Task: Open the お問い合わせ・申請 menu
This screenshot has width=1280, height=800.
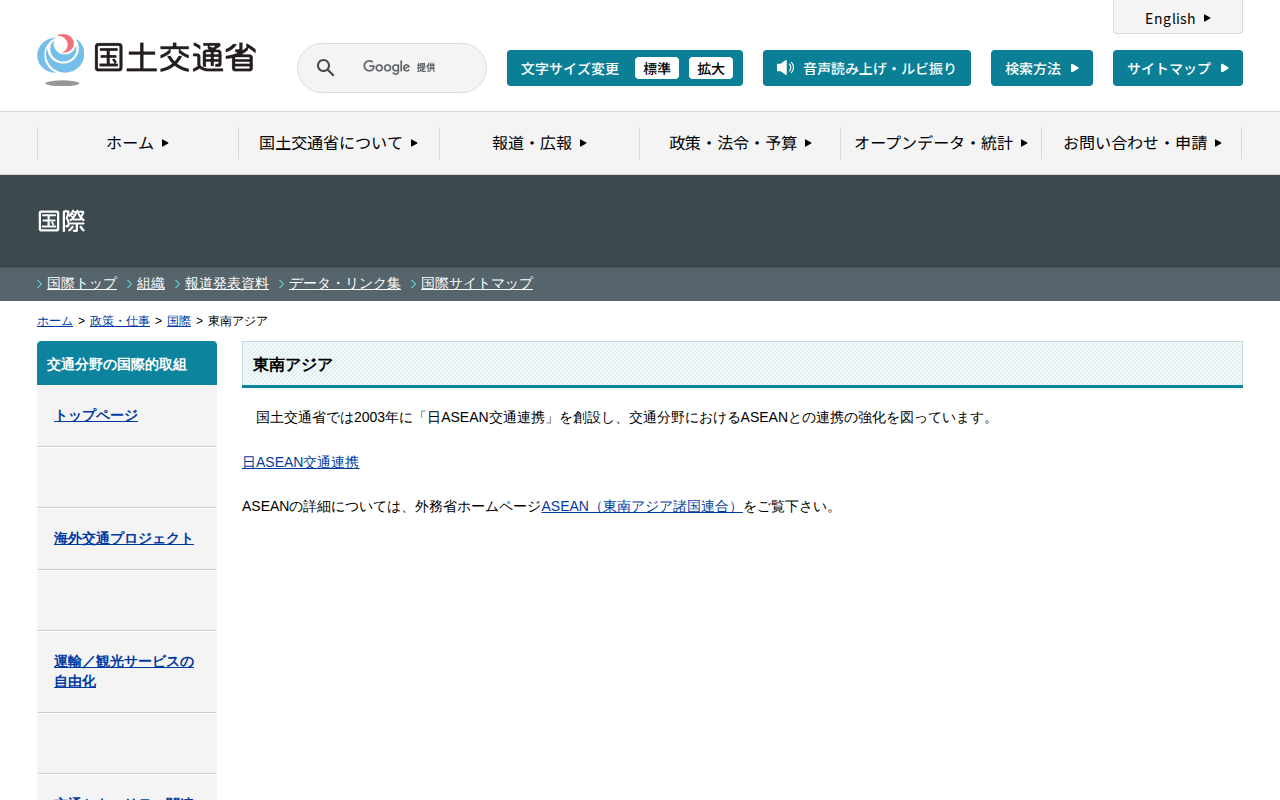Action: [x=1141, y=143]
